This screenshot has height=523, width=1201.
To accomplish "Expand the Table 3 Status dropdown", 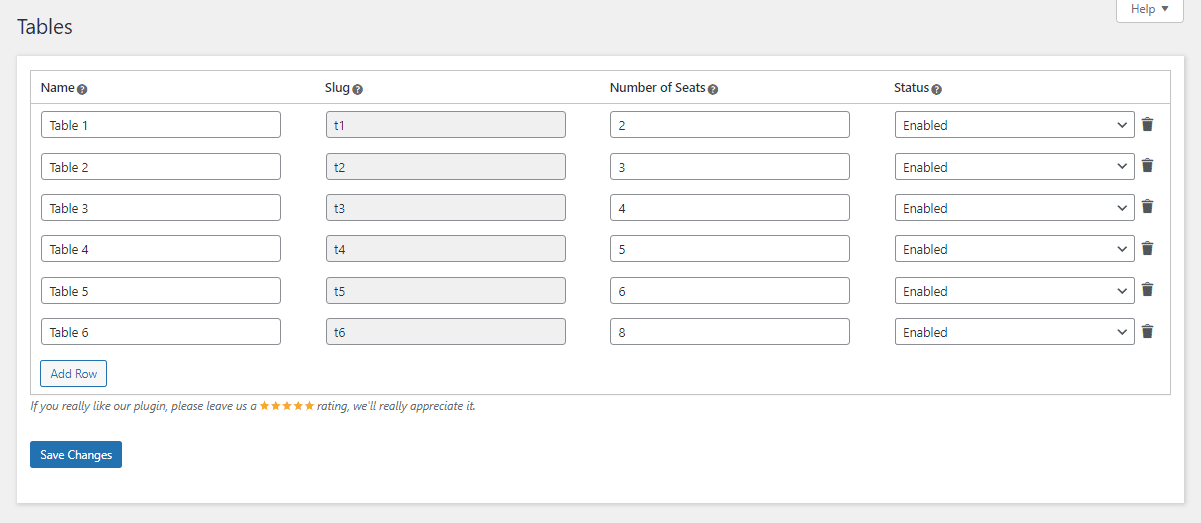I will 1014,208.
